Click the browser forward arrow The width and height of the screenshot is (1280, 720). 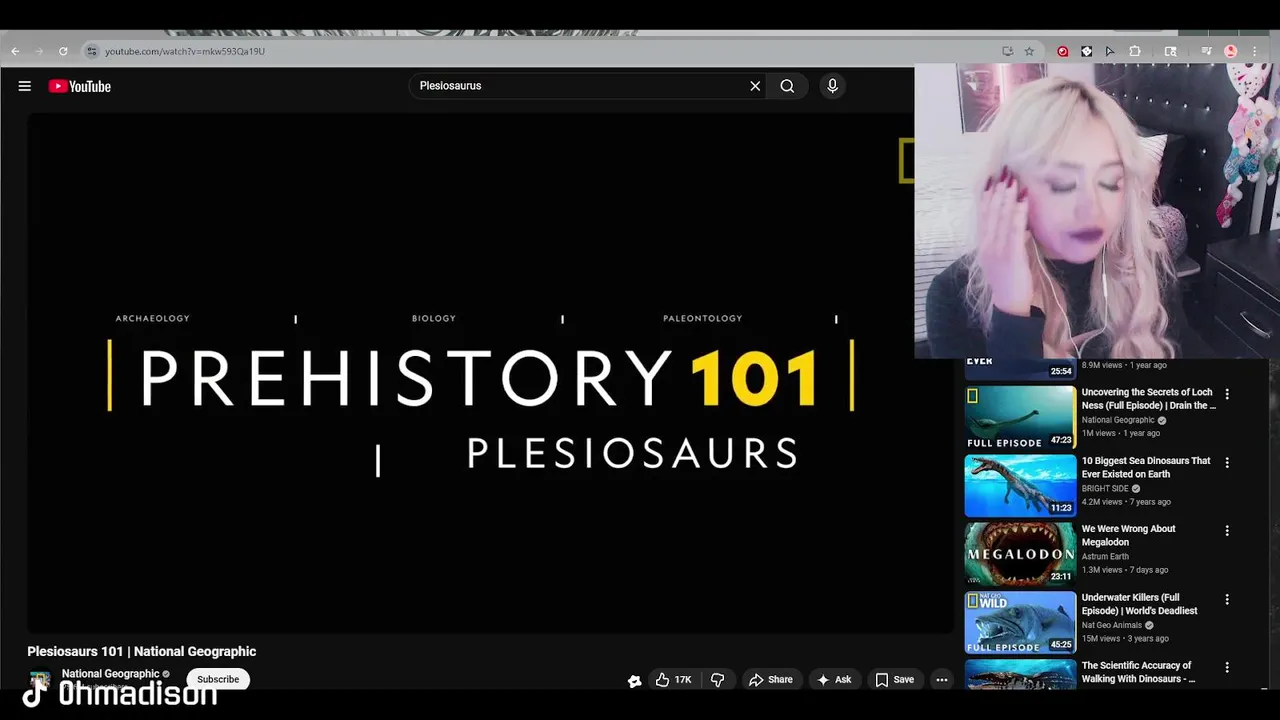(x=39, y=51)
